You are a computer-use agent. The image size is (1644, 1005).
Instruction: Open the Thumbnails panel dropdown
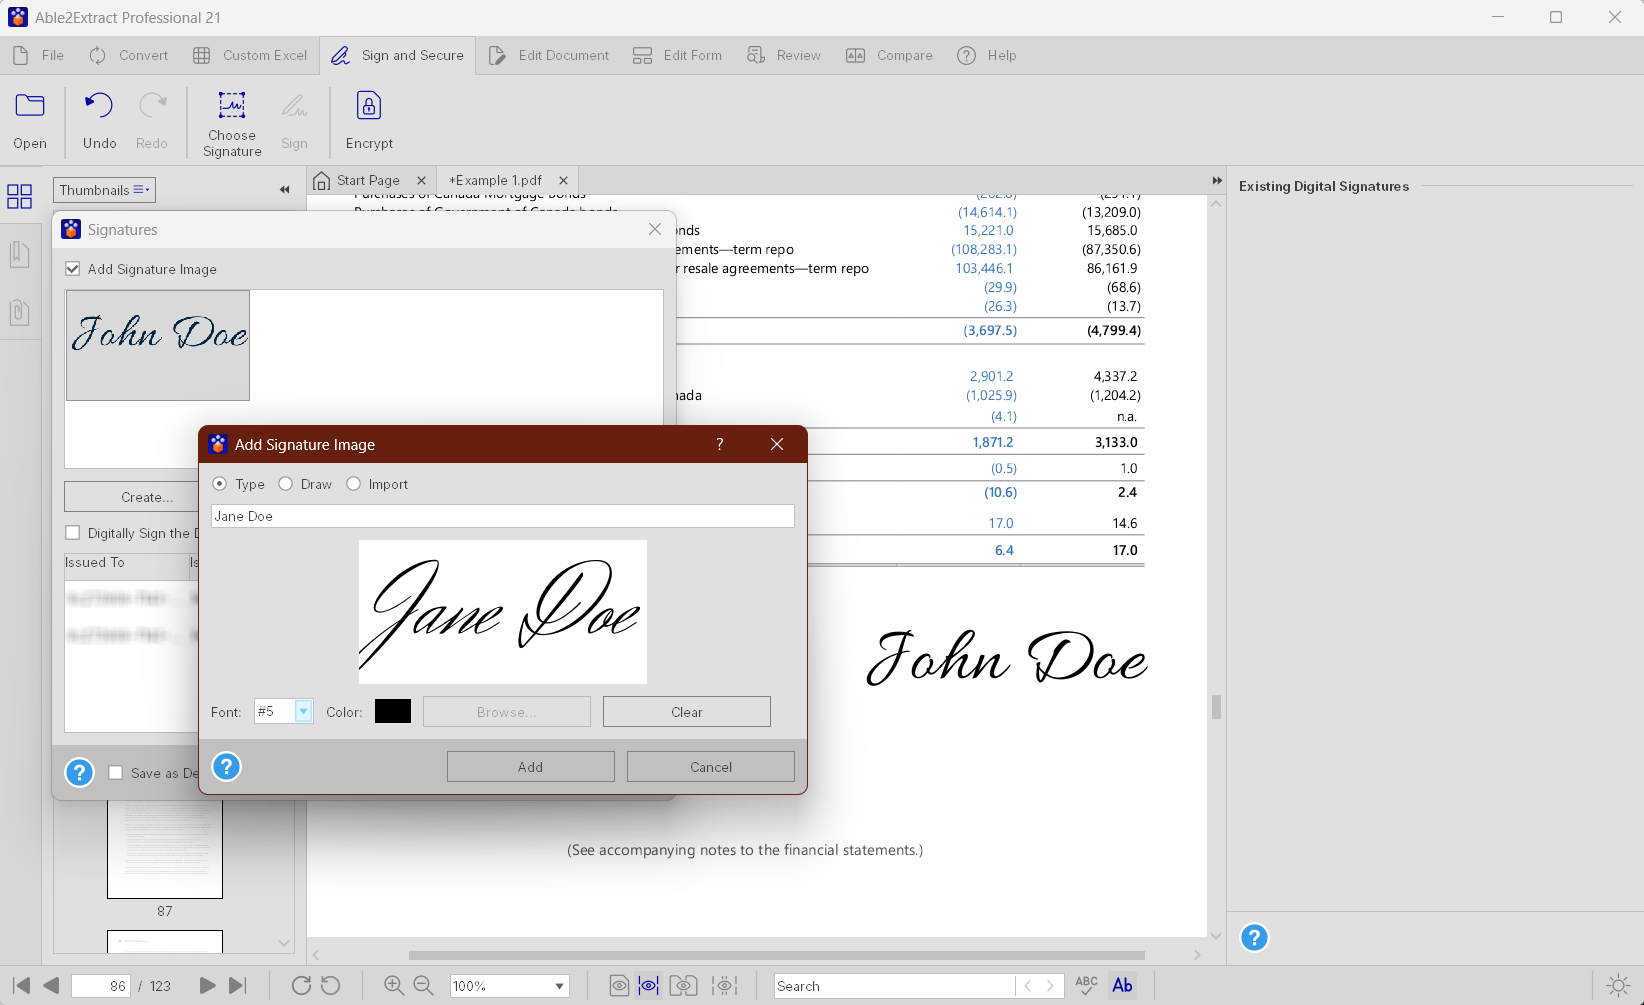104,190
